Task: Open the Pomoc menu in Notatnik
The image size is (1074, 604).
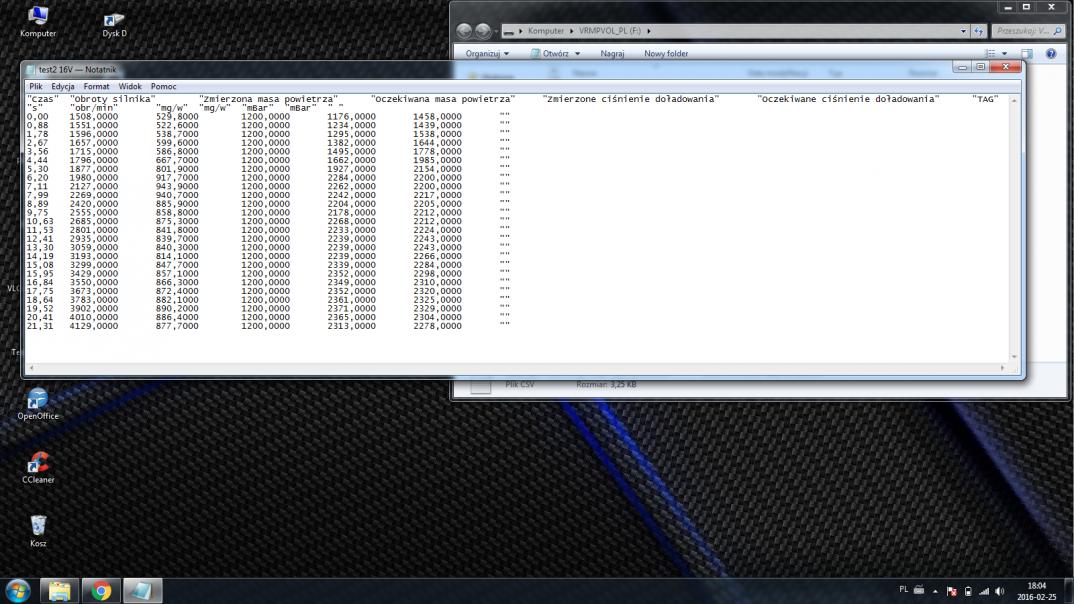Action: (x=163, y=86)
